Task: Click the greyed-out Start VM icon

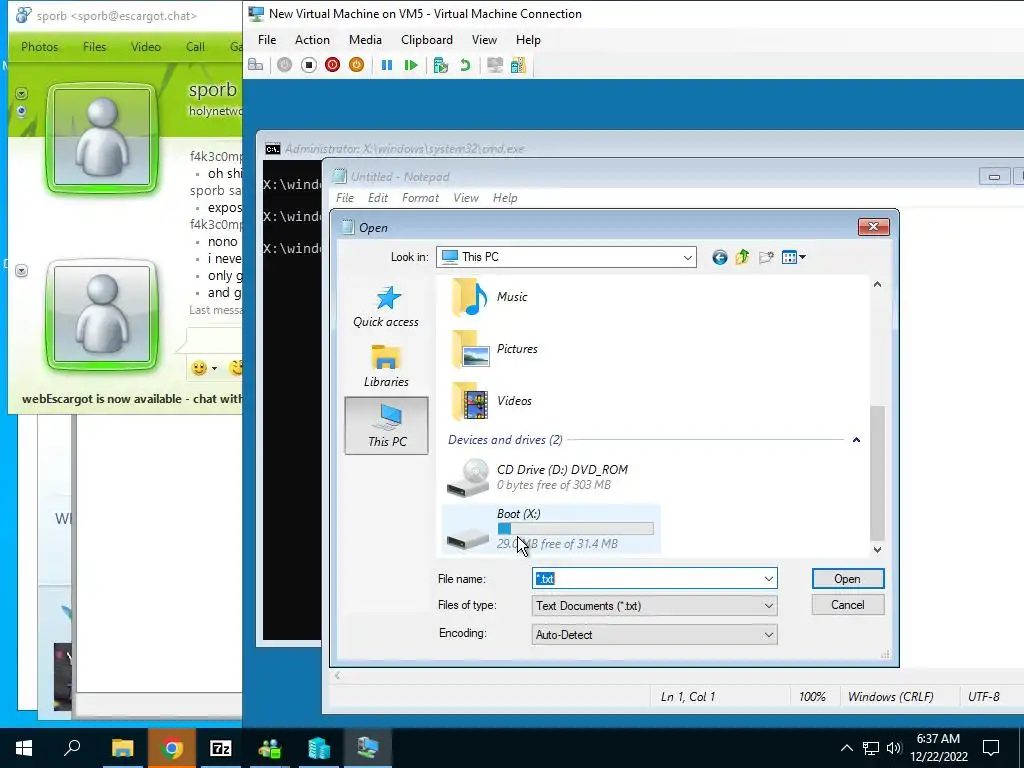Action: (284, 65)
